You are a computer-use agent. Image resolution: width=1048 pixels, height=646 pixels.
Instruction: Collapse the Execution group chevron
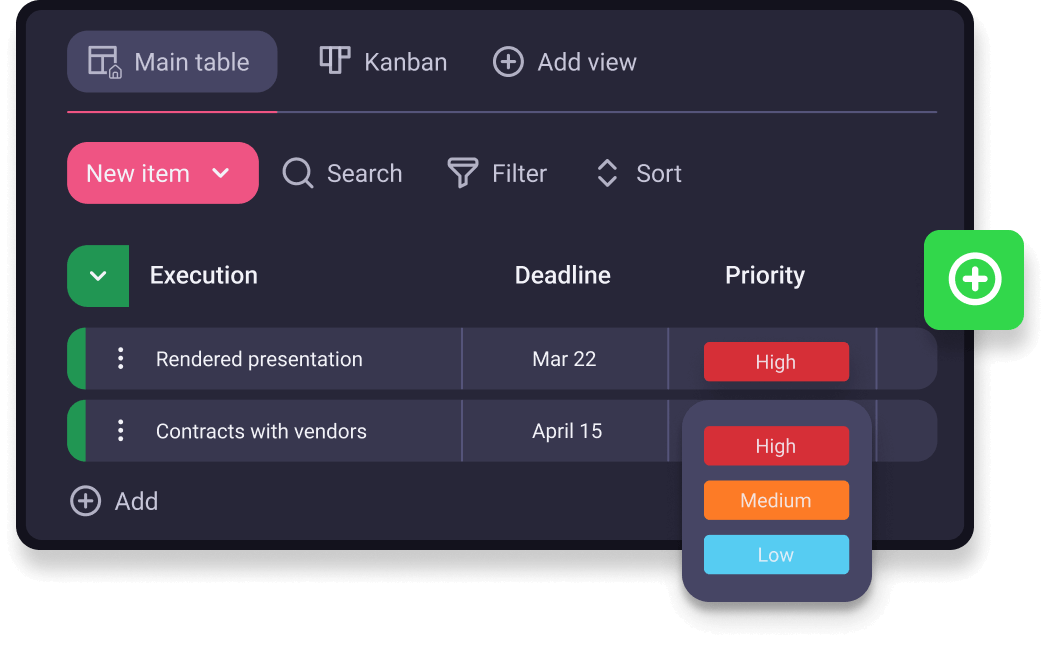[98, 276]
